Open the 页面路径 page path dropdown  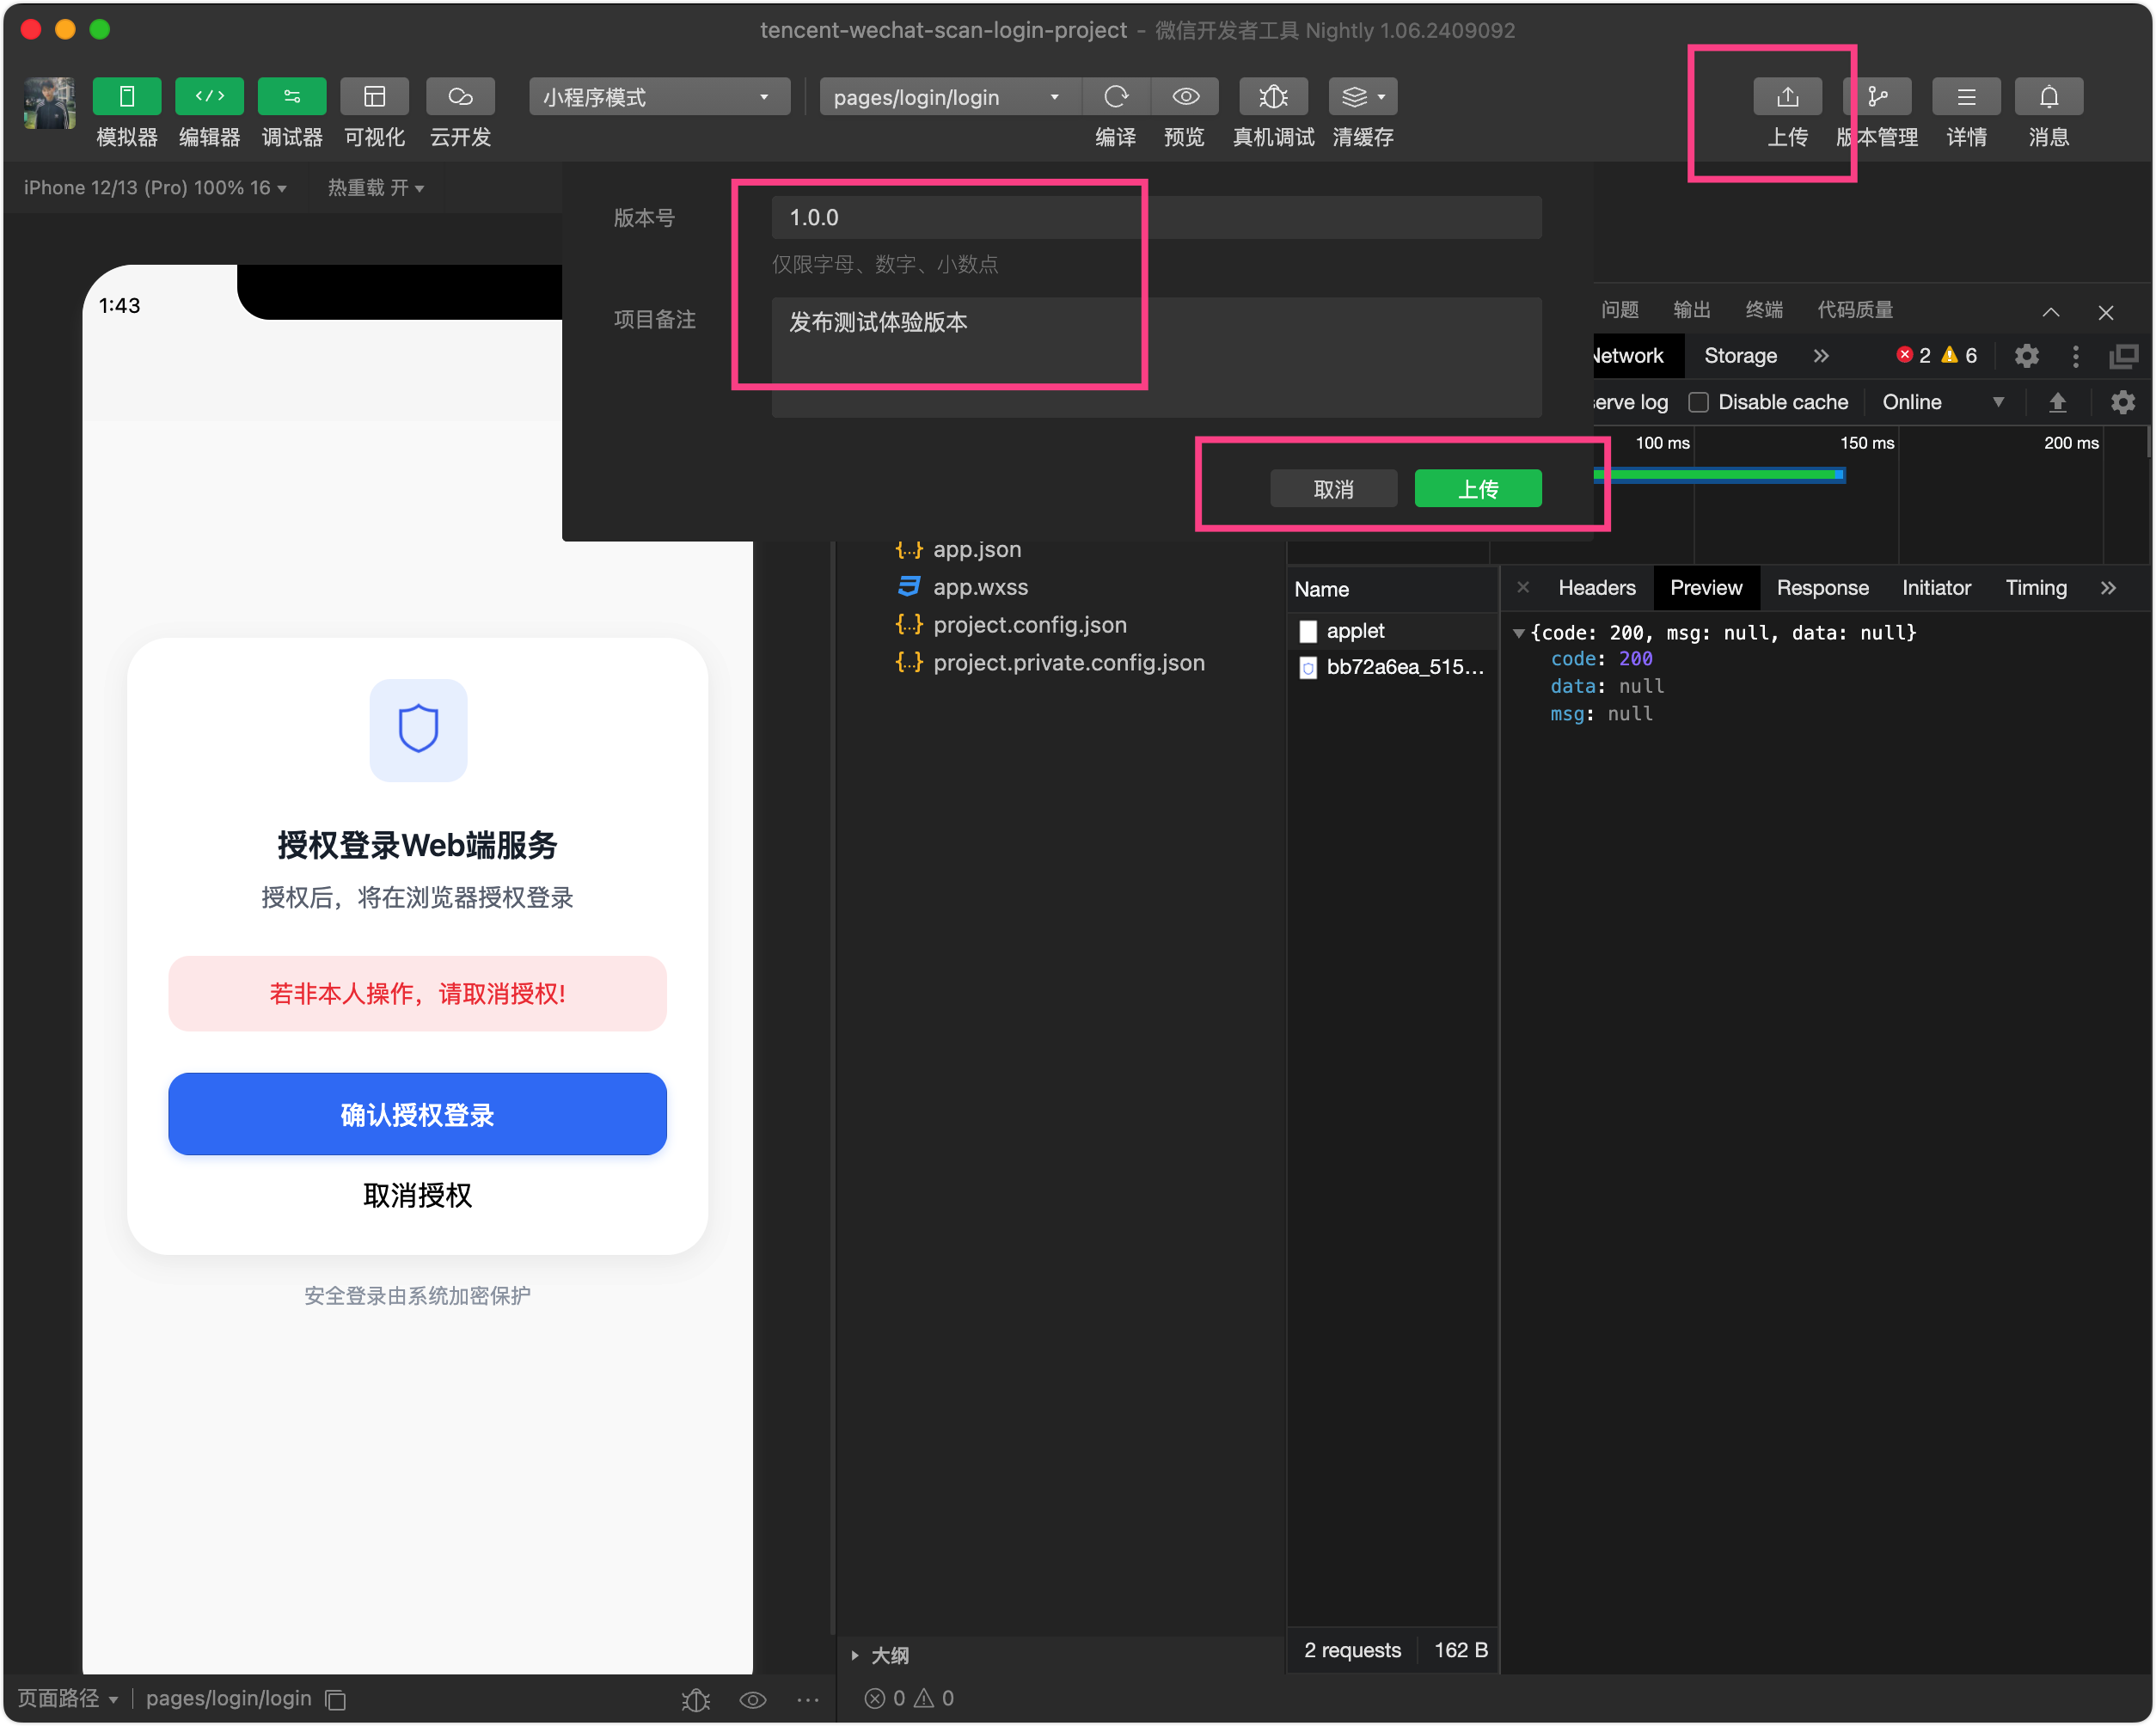[68, 1699]
